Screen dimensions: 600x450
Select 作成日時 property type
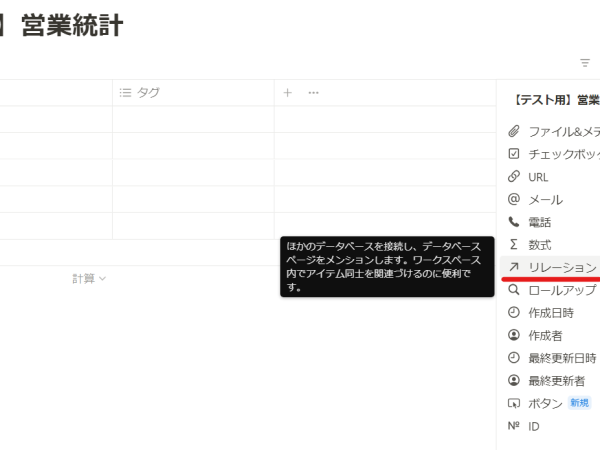click(550, 312)
